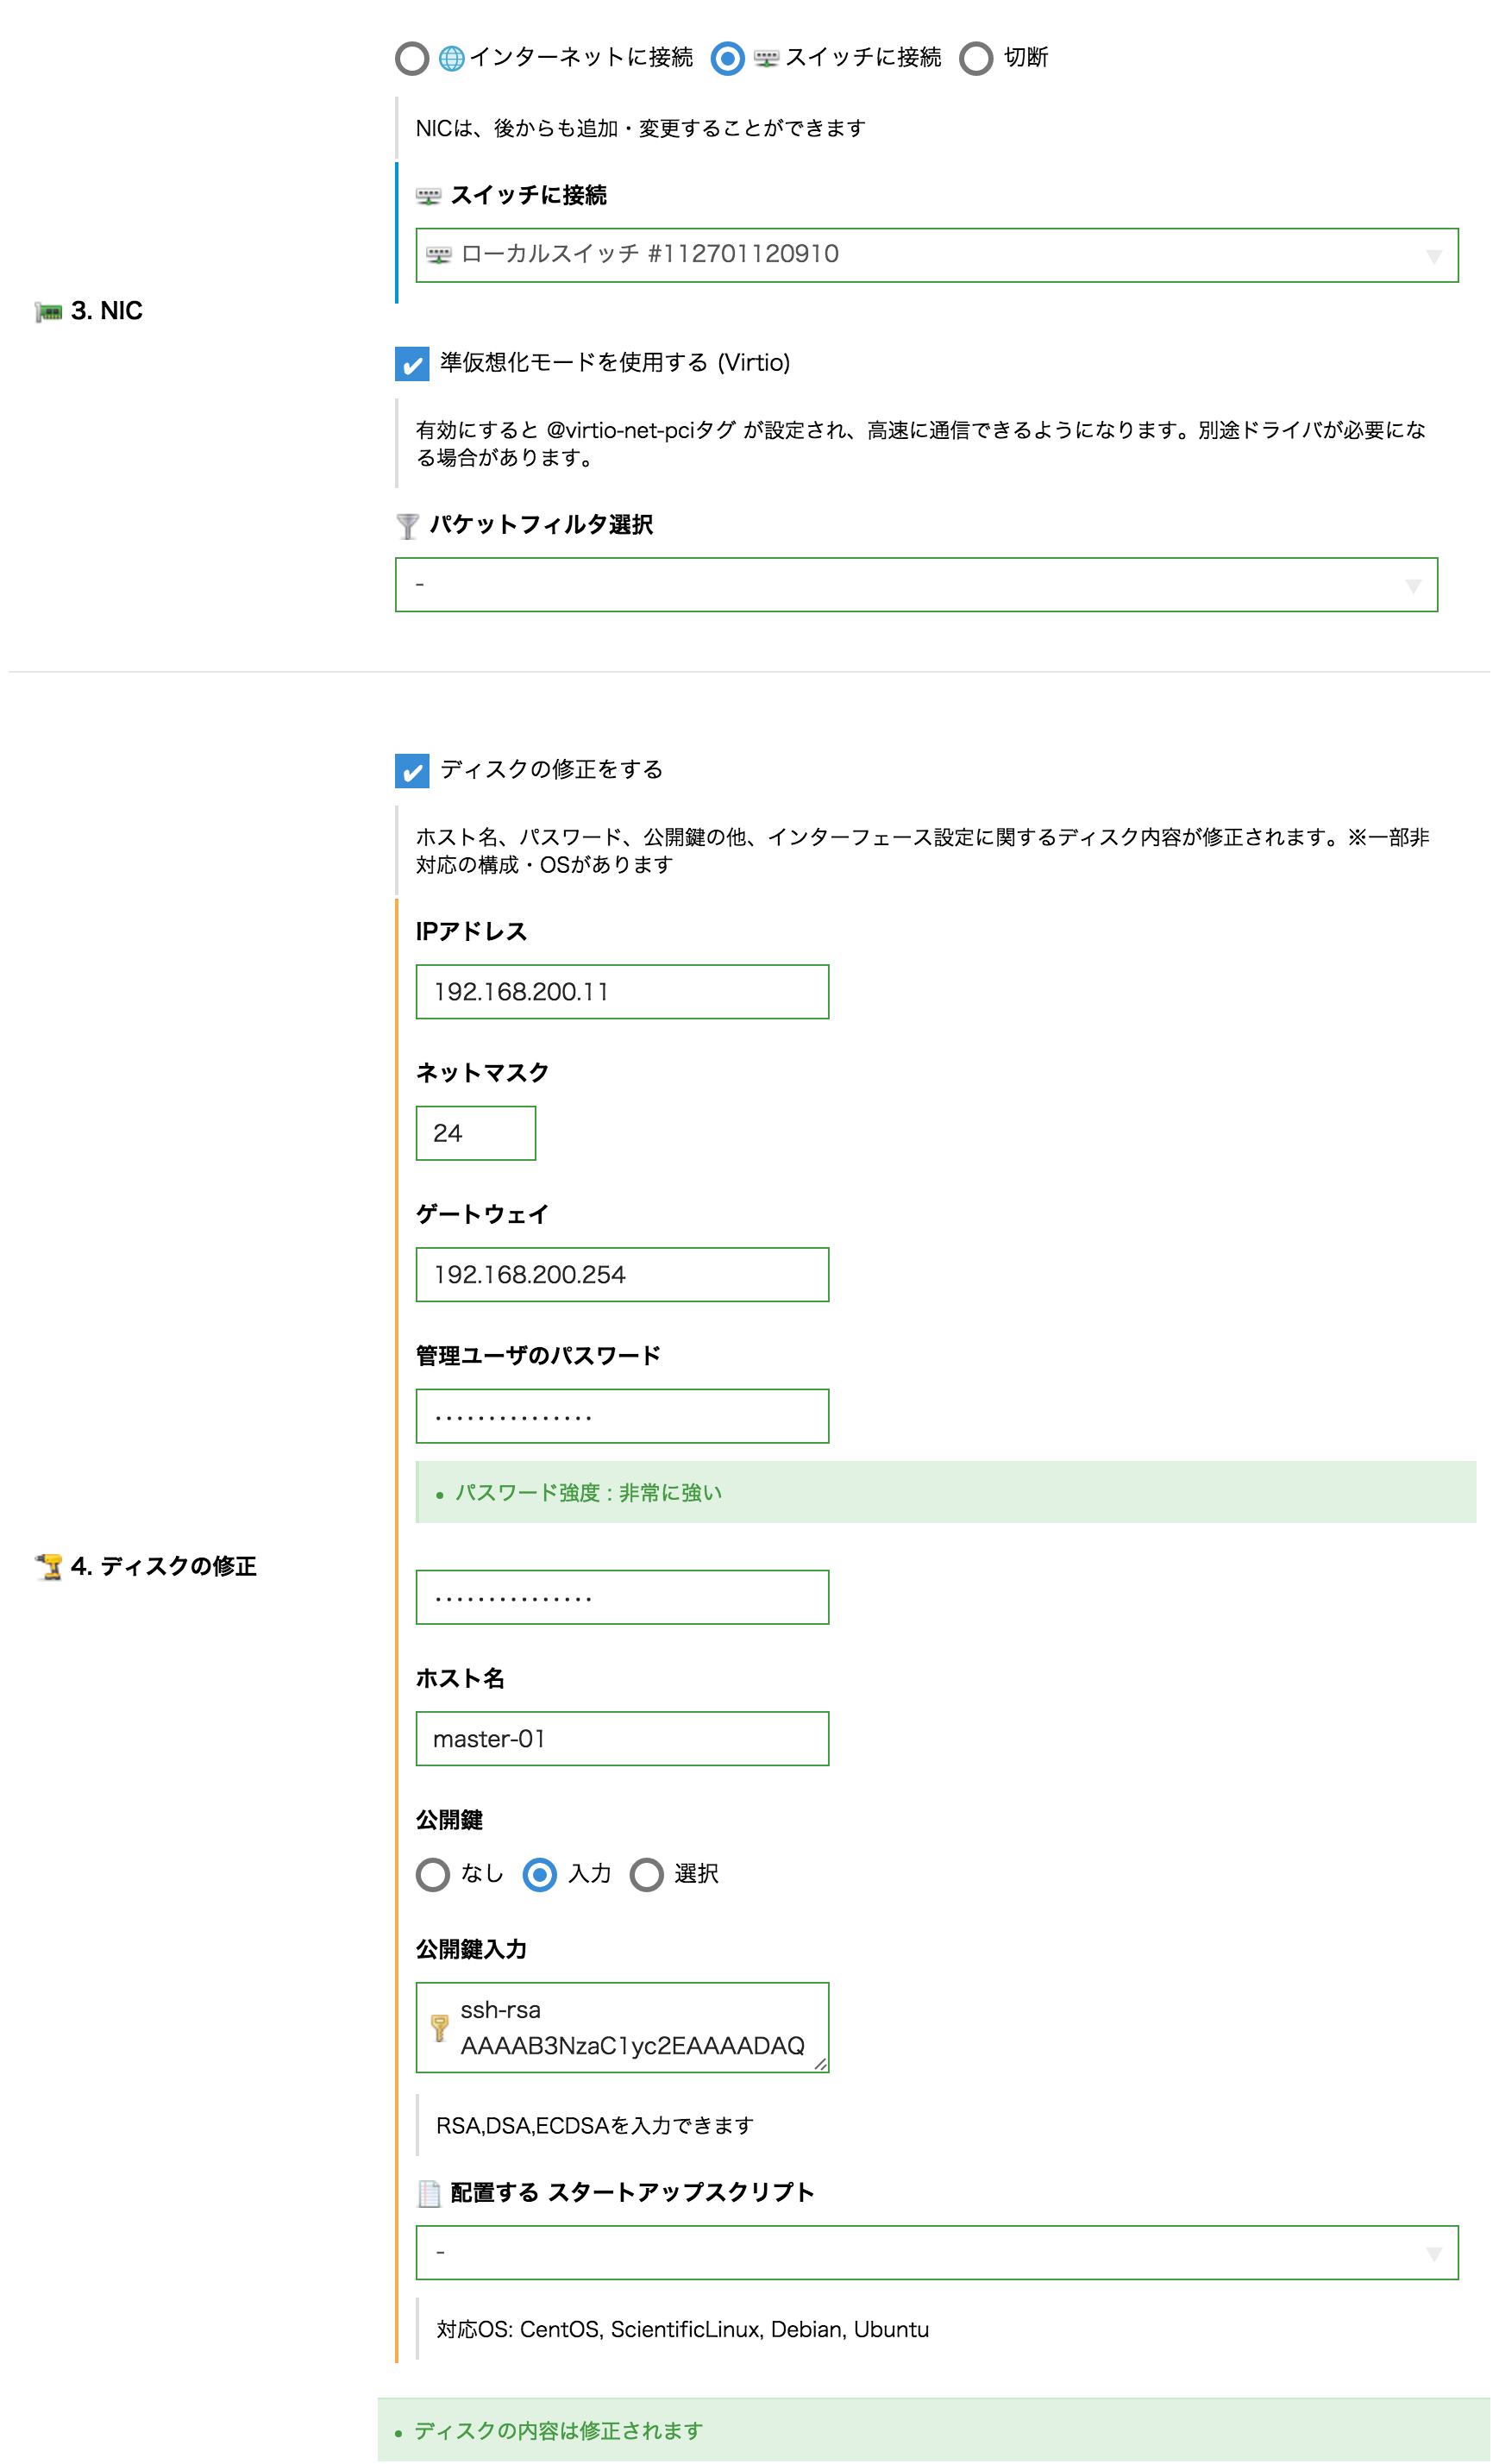Click the switch icon next to スイッチに接続 heading
This screenshot has width=1499, height=2464.
tap(428, 196)
